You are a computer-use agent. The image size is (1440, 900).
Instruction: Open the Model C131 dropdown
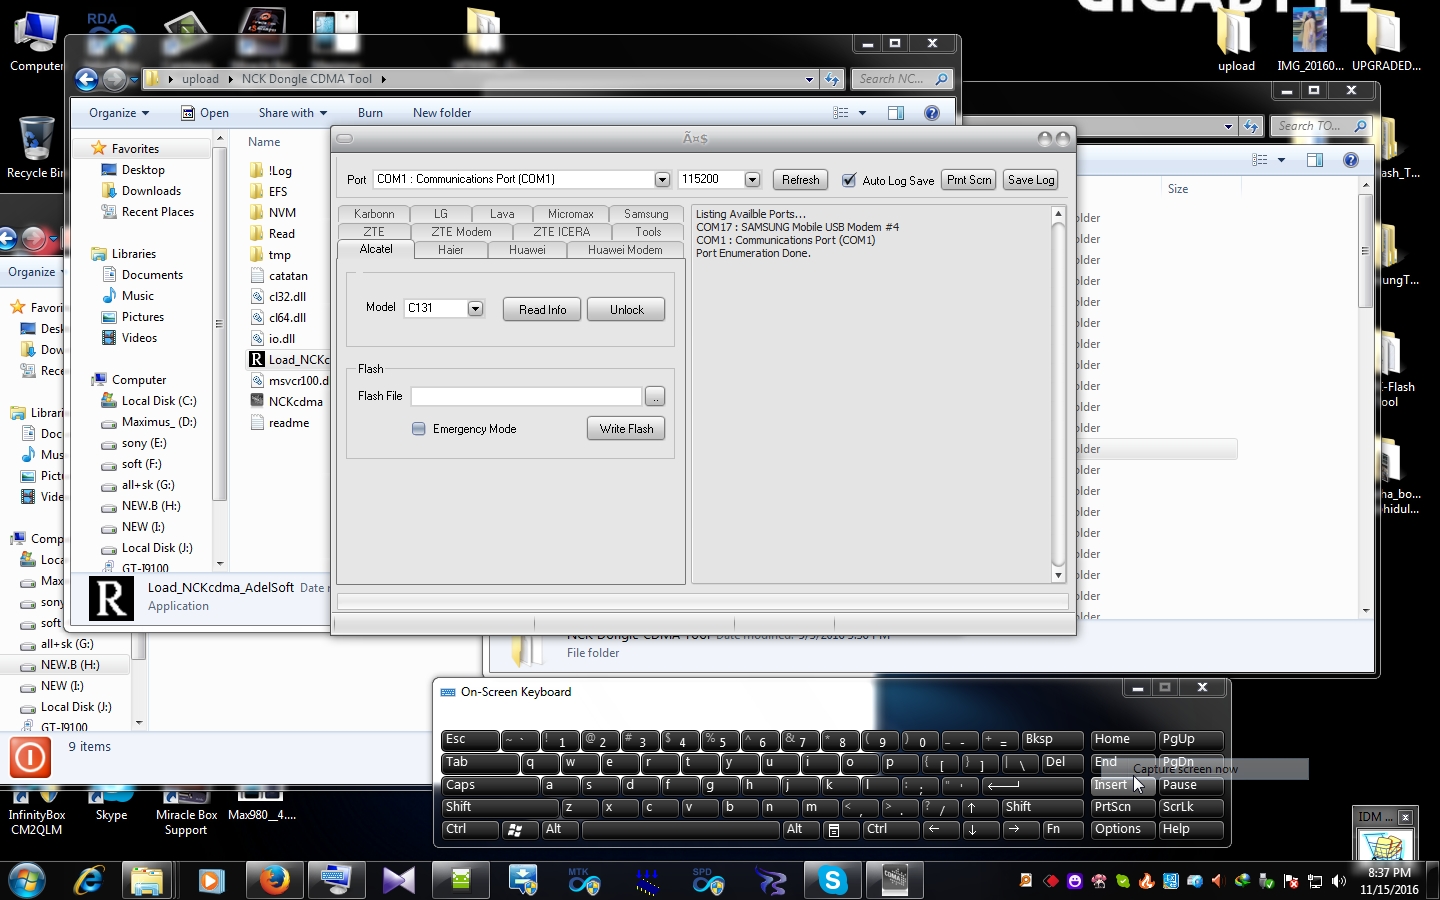[x=475, y=308]
